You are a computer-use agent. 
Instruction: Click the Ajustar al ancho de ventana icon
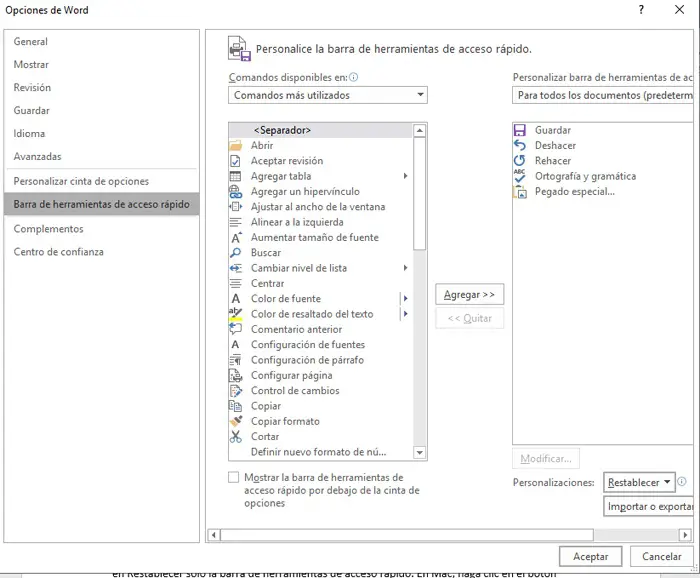pos(235,207)
